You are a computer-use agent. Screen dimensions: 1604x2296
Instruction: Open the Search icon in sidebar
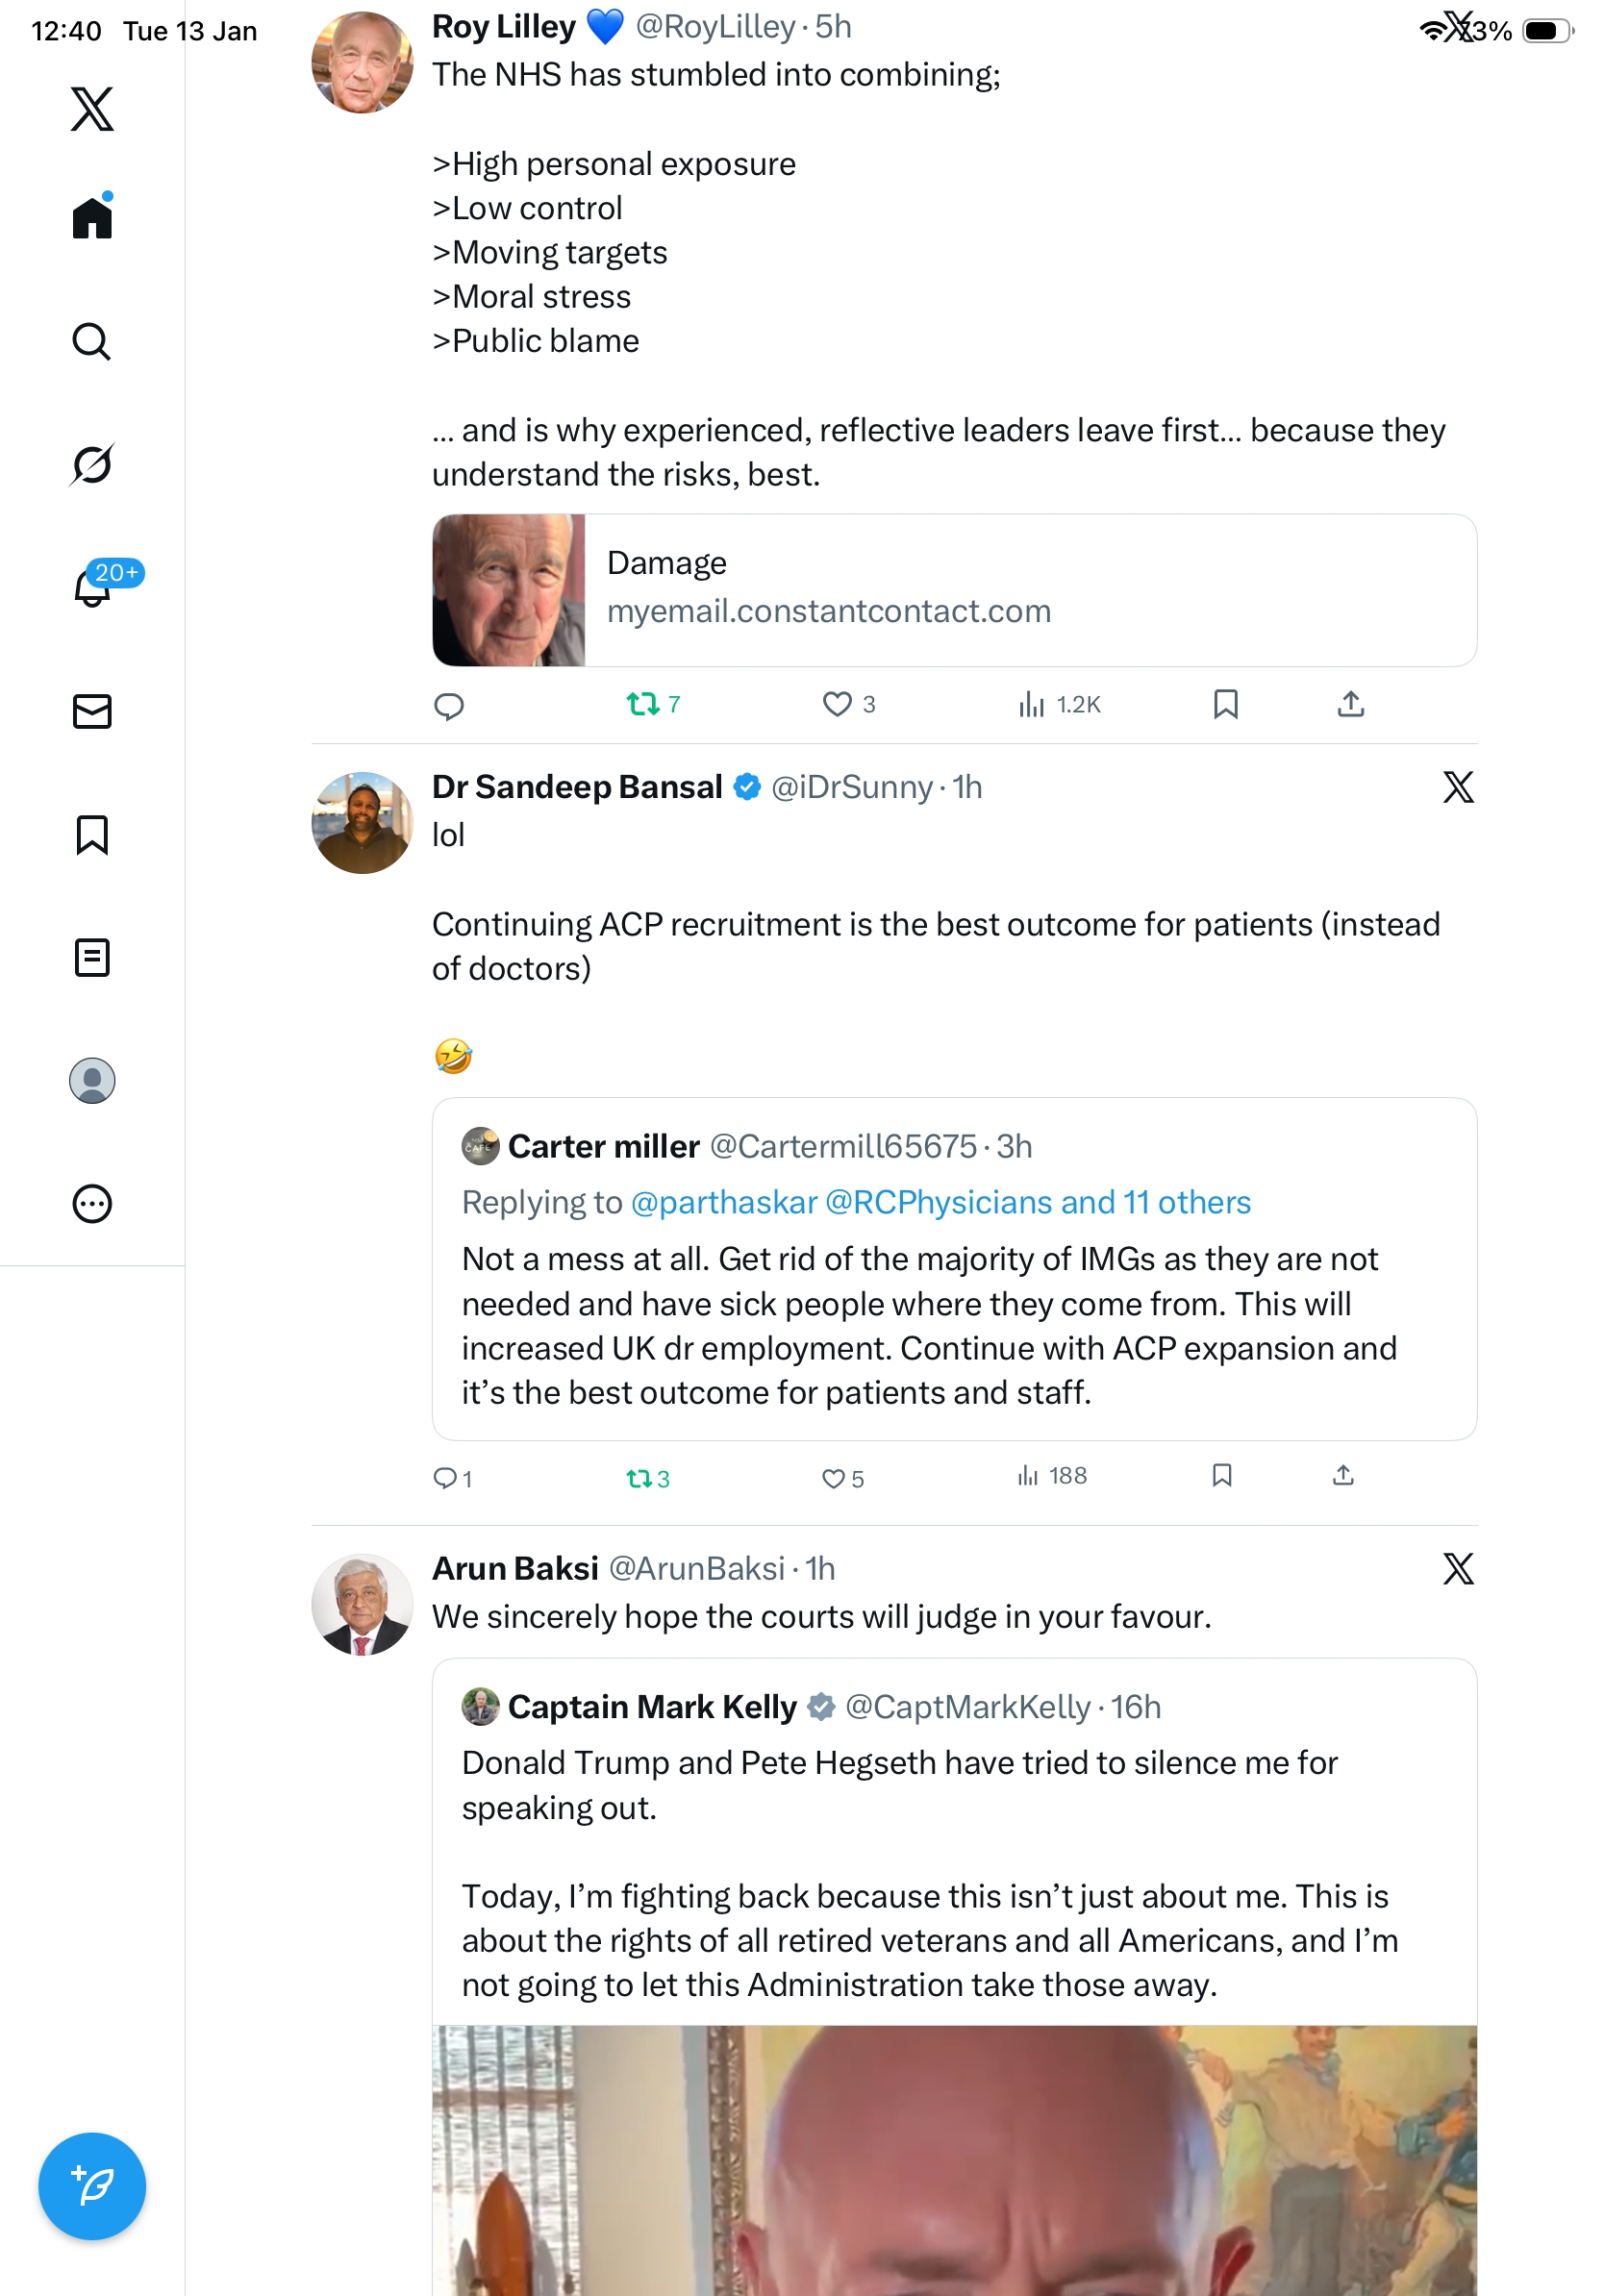point(92,341)
